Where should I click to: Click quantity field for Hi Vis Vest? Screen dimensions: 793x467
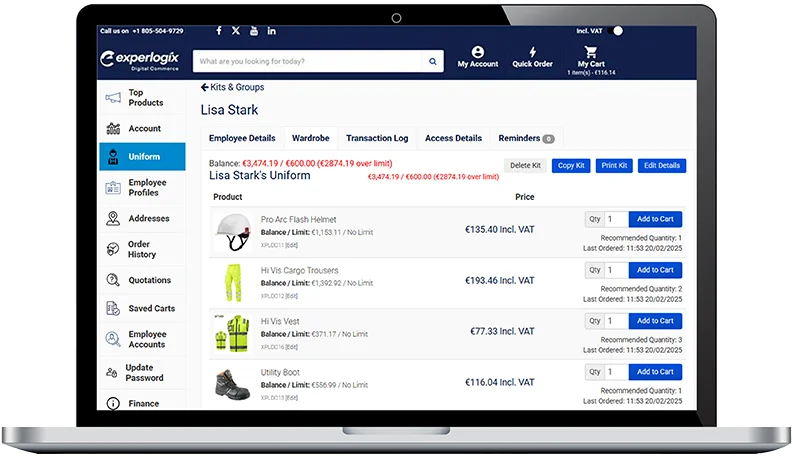pos(615,321)
